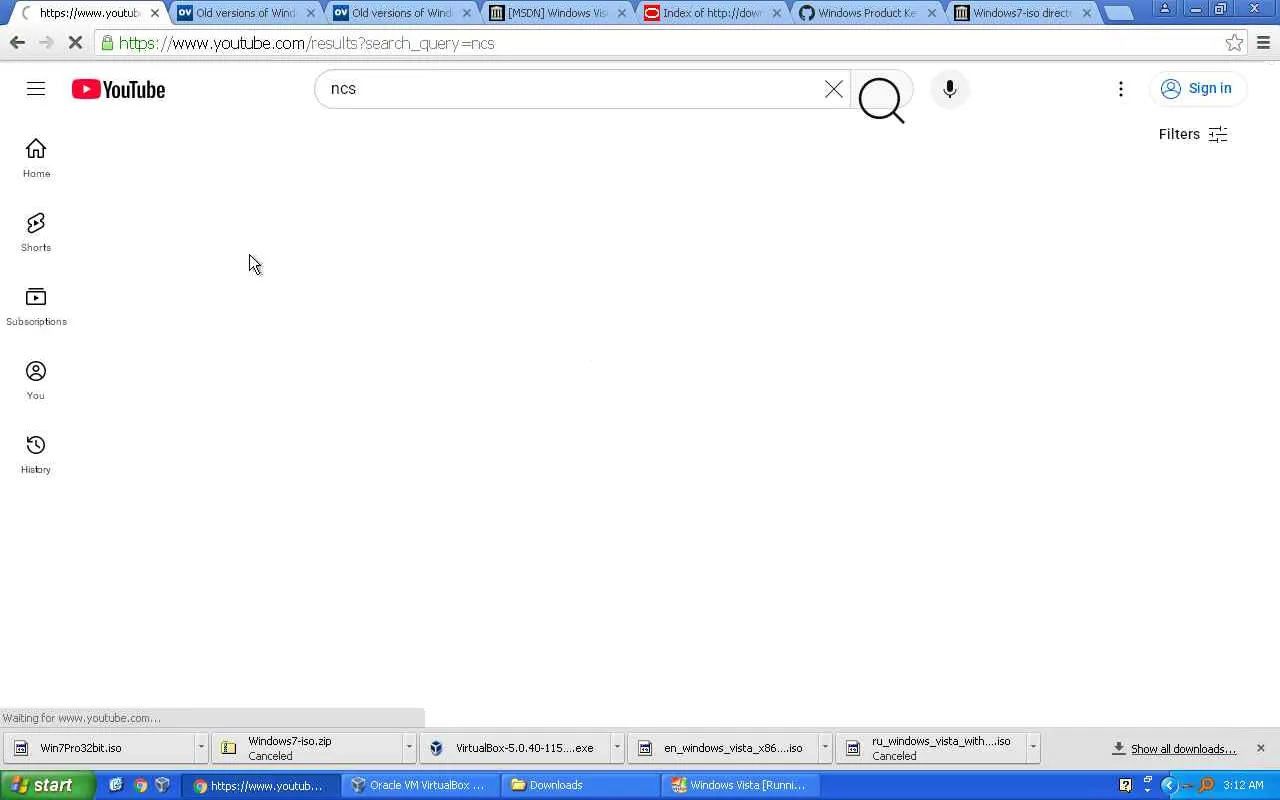Open the Filters panel

pyautogui.click(x=1193, y=134)
